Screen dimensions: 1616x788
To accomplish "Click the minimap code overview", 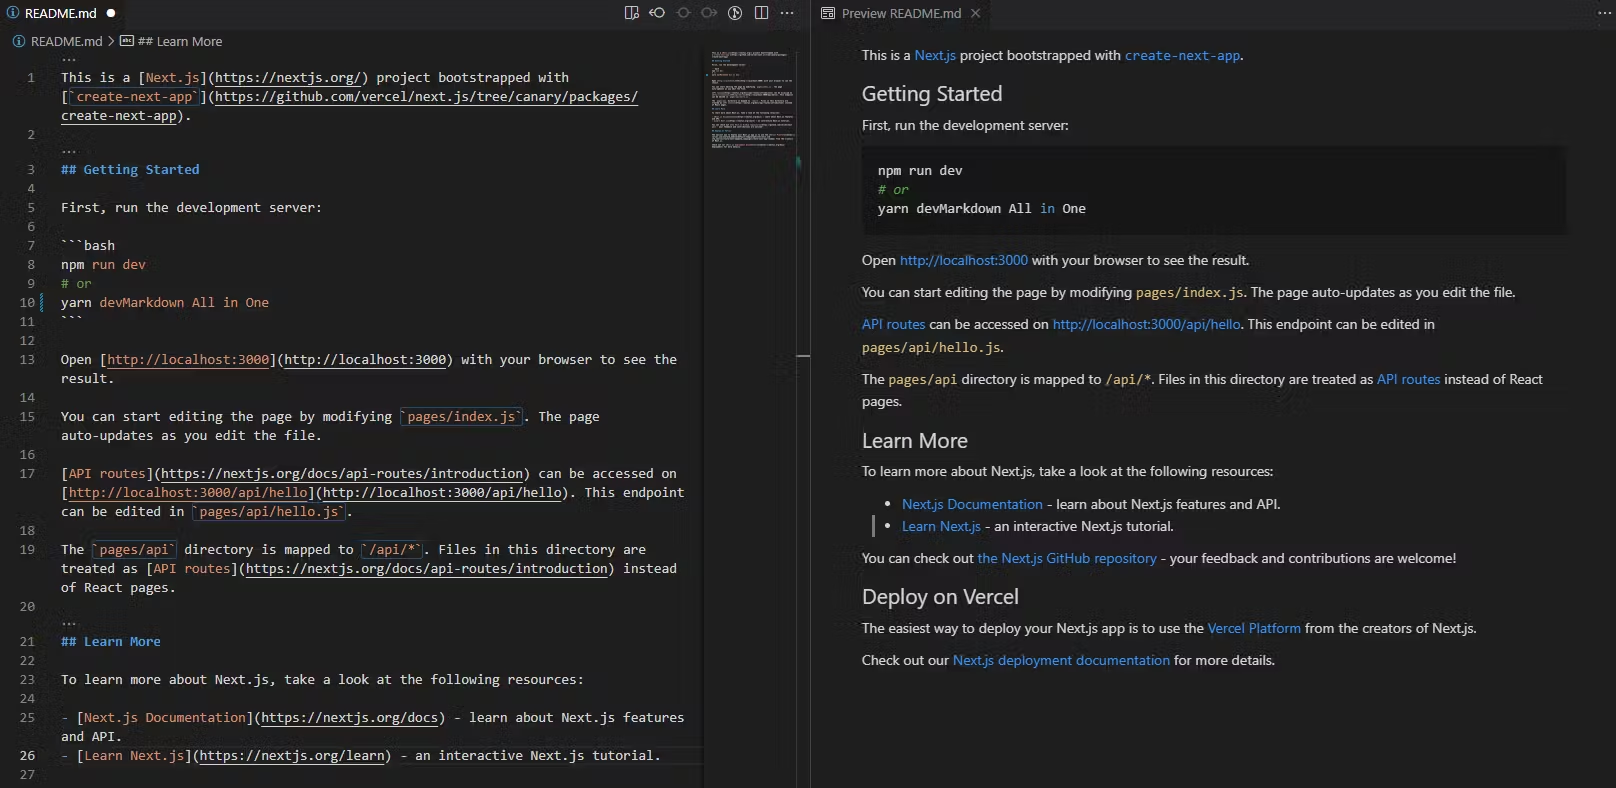I will [753, 98].
